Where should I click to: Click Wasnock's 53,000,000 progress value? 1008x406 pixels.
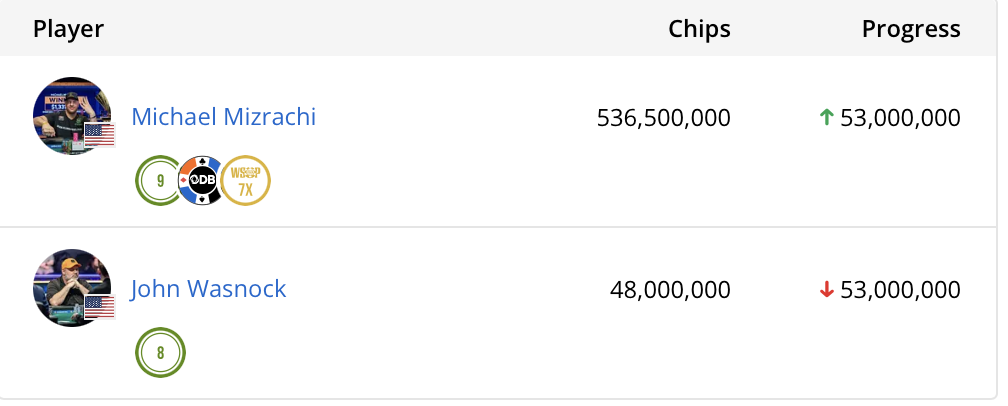coord(900,290)
